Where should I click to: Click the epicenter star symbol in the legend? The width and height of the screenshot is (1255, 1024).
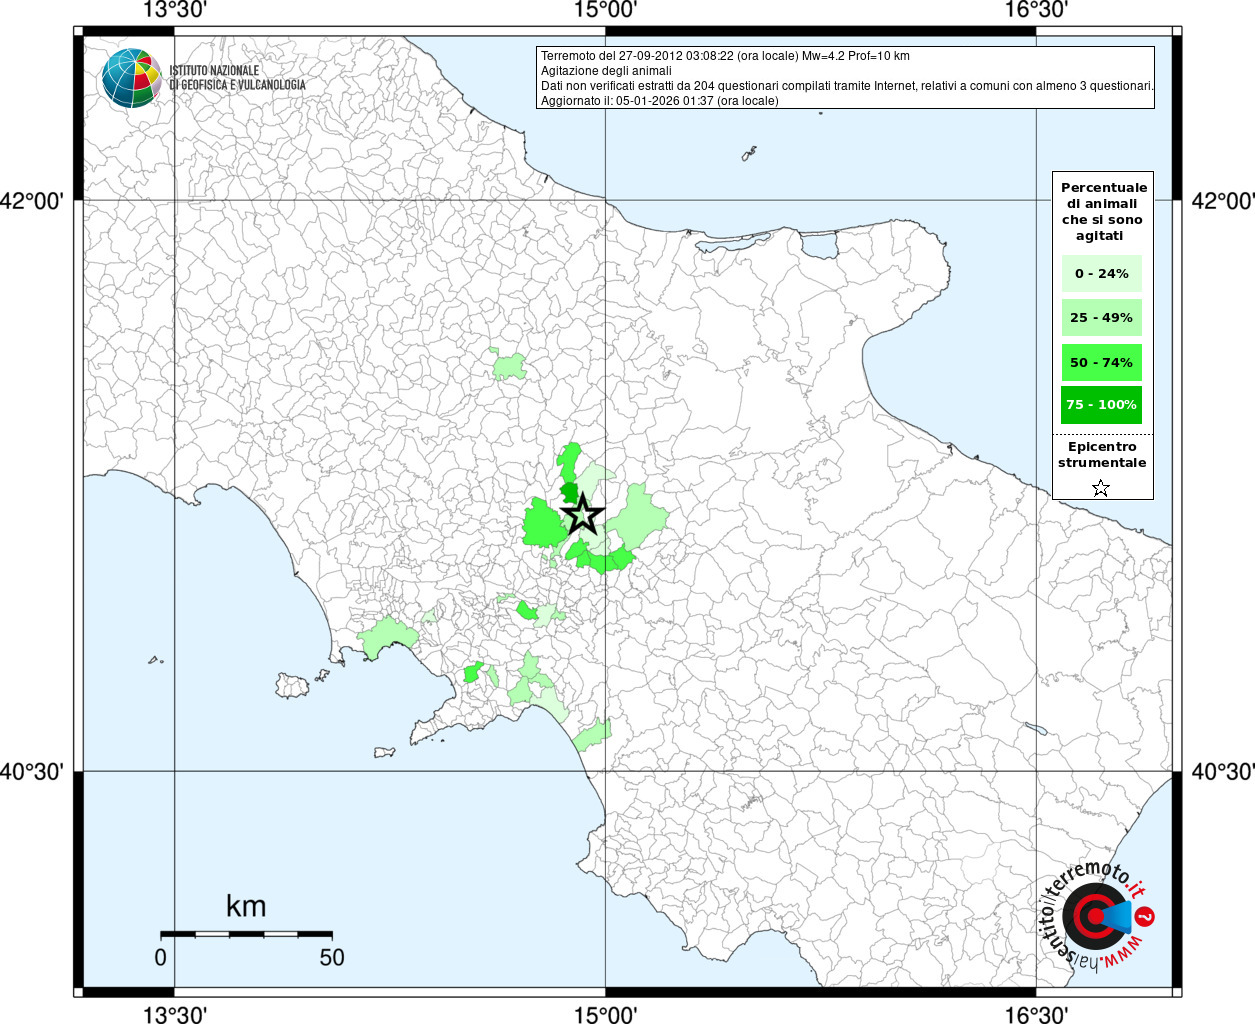(x=1101, y=488)
